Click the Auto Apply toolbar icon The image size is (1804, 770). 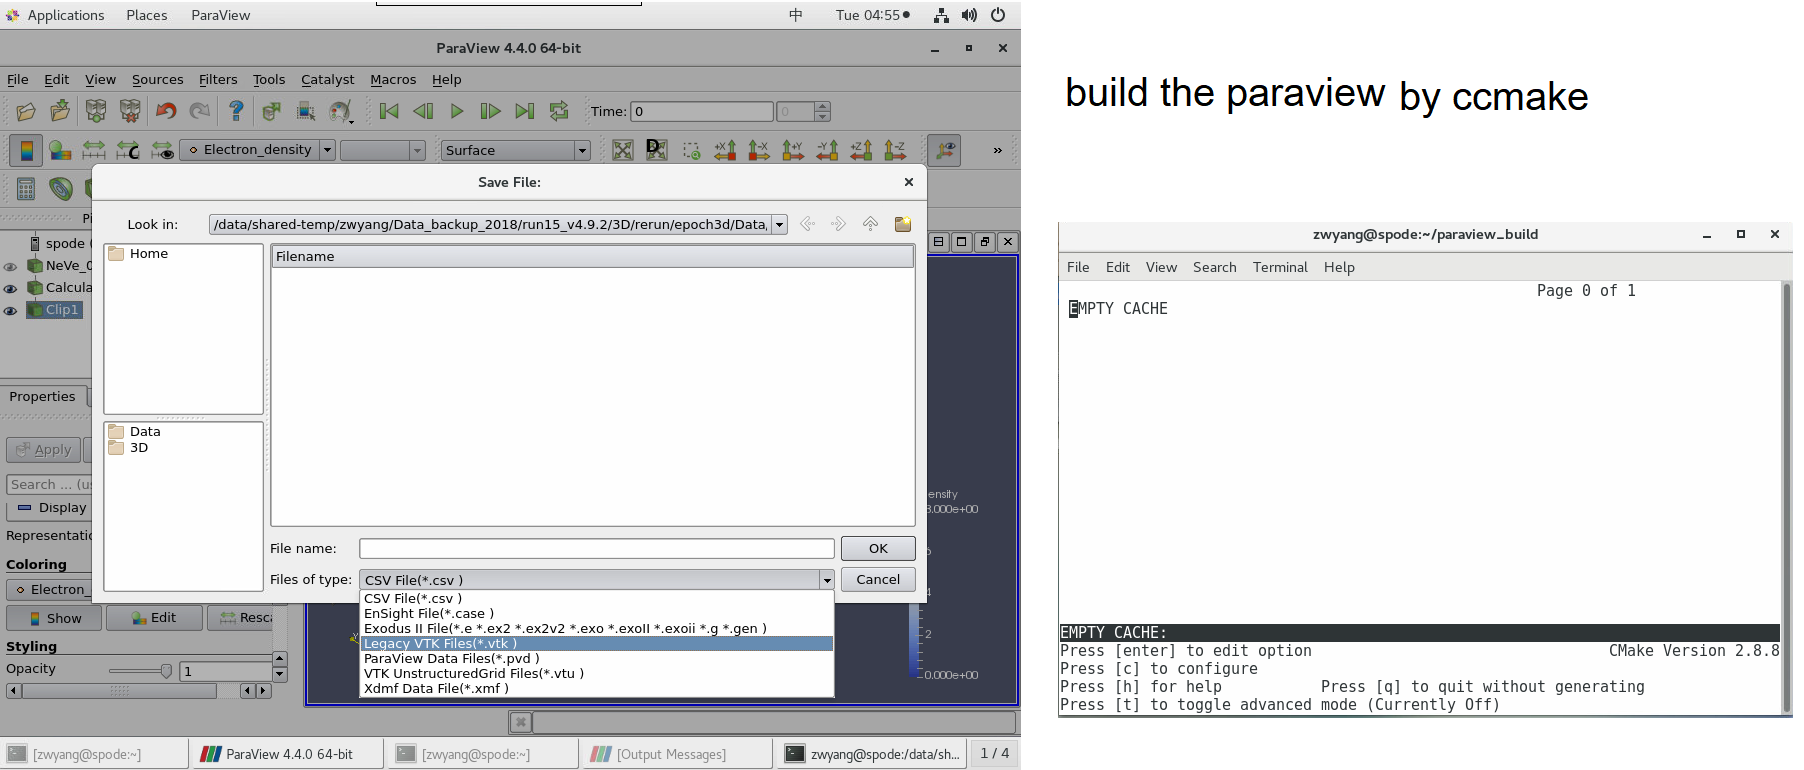[271, 111]
